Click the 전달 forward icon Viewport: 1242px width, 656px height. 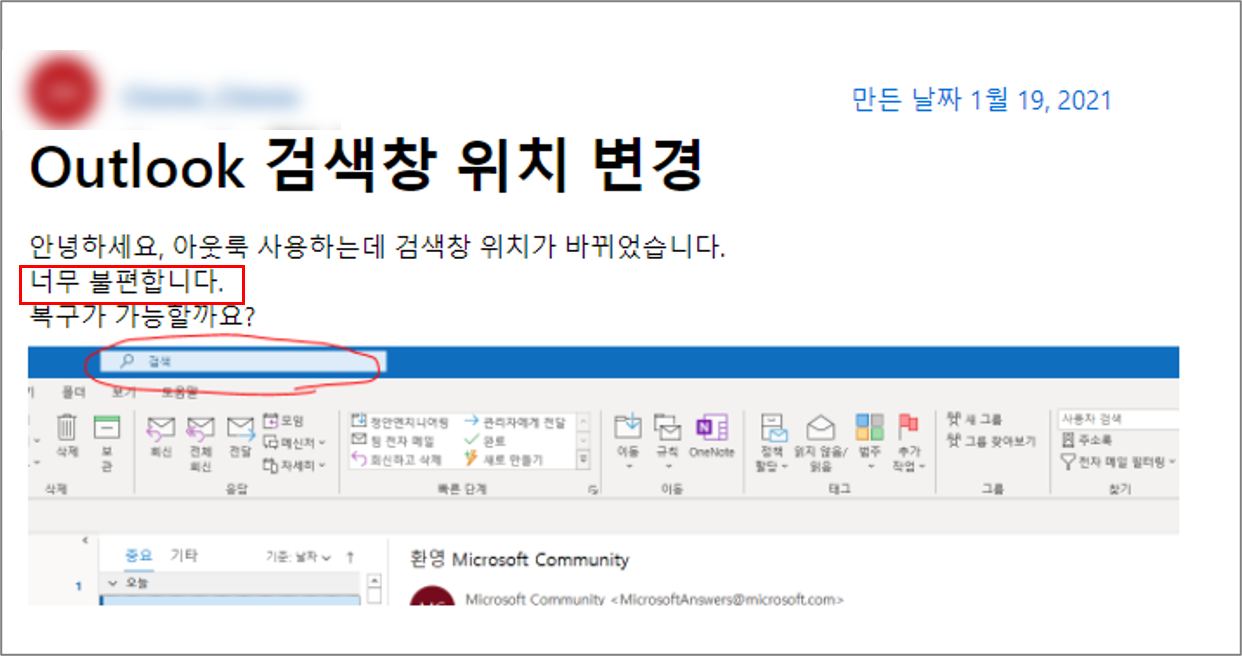click(x=240, y=428)
